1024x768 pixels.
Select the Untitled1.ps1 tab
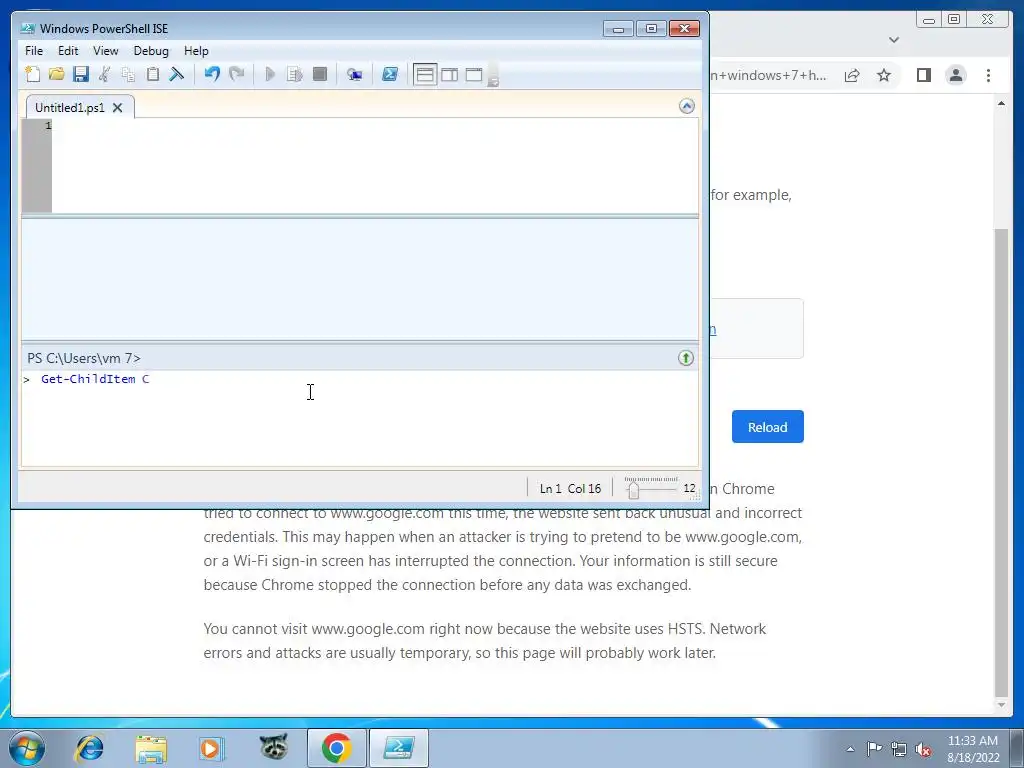click(70, 108)
